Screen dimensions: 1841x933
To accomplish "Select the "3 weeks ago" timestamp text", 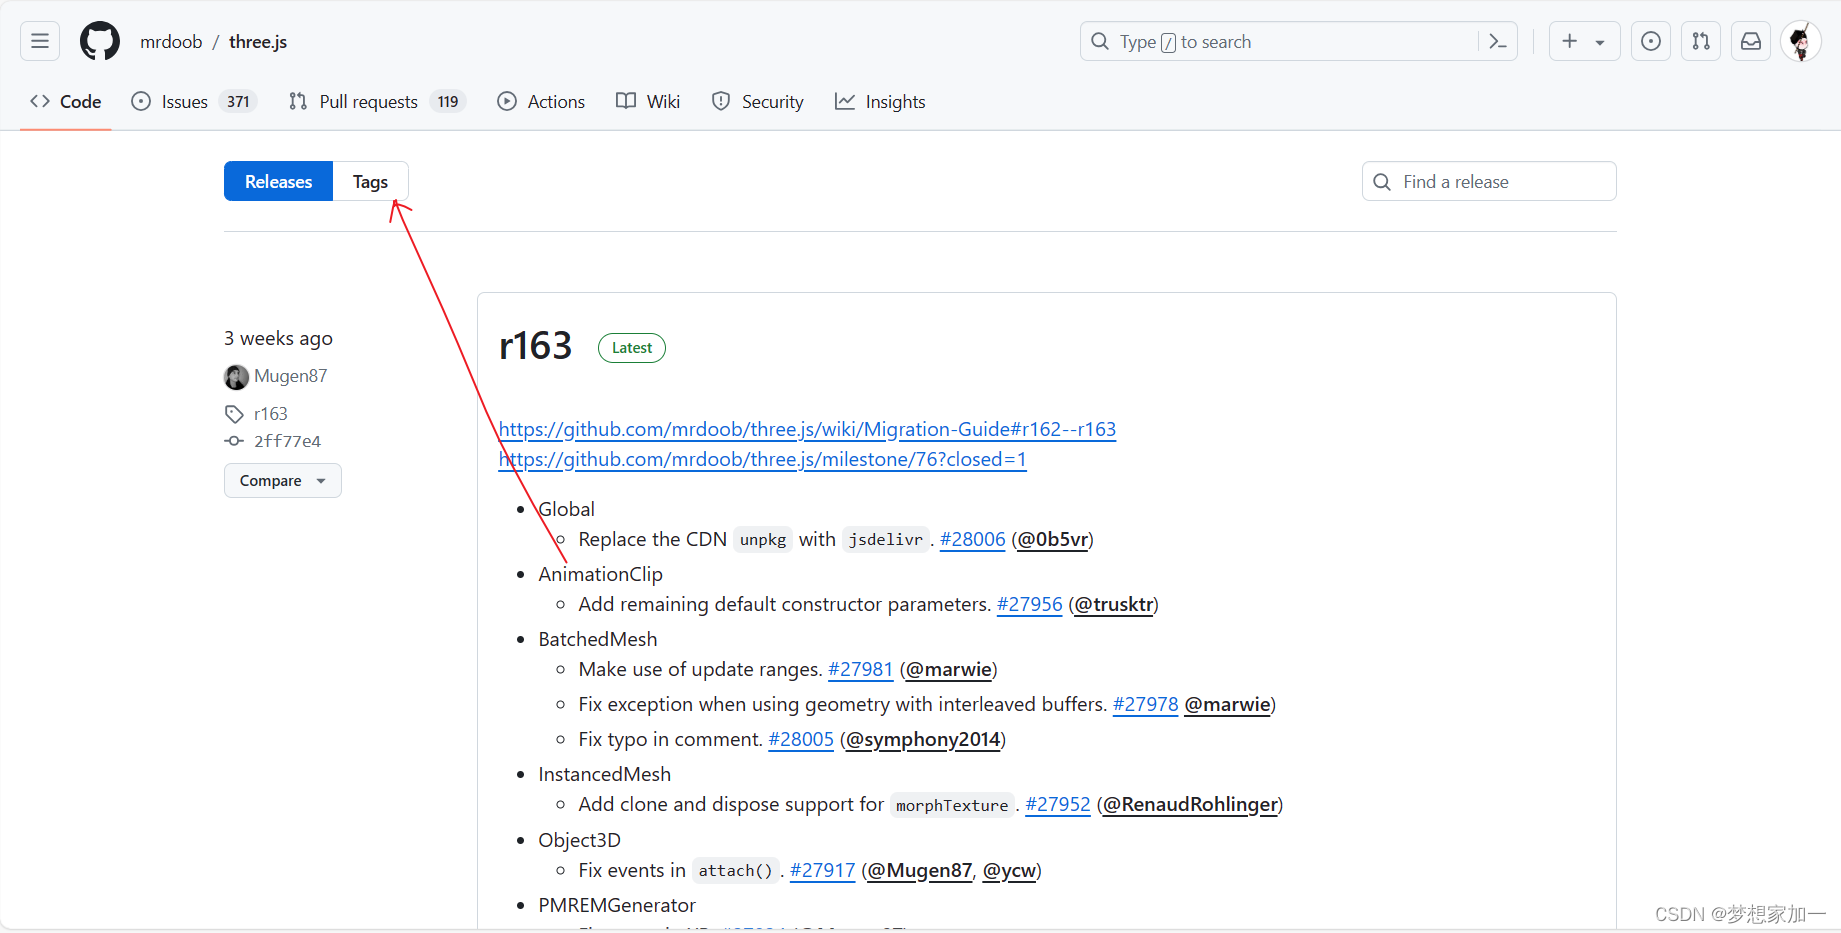I will [278, 338].
